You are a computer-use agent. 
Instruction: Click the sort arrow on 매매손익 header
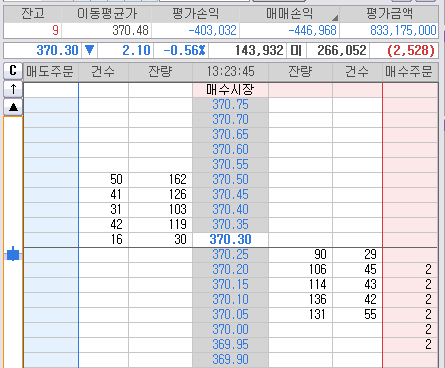pos(335,18)
